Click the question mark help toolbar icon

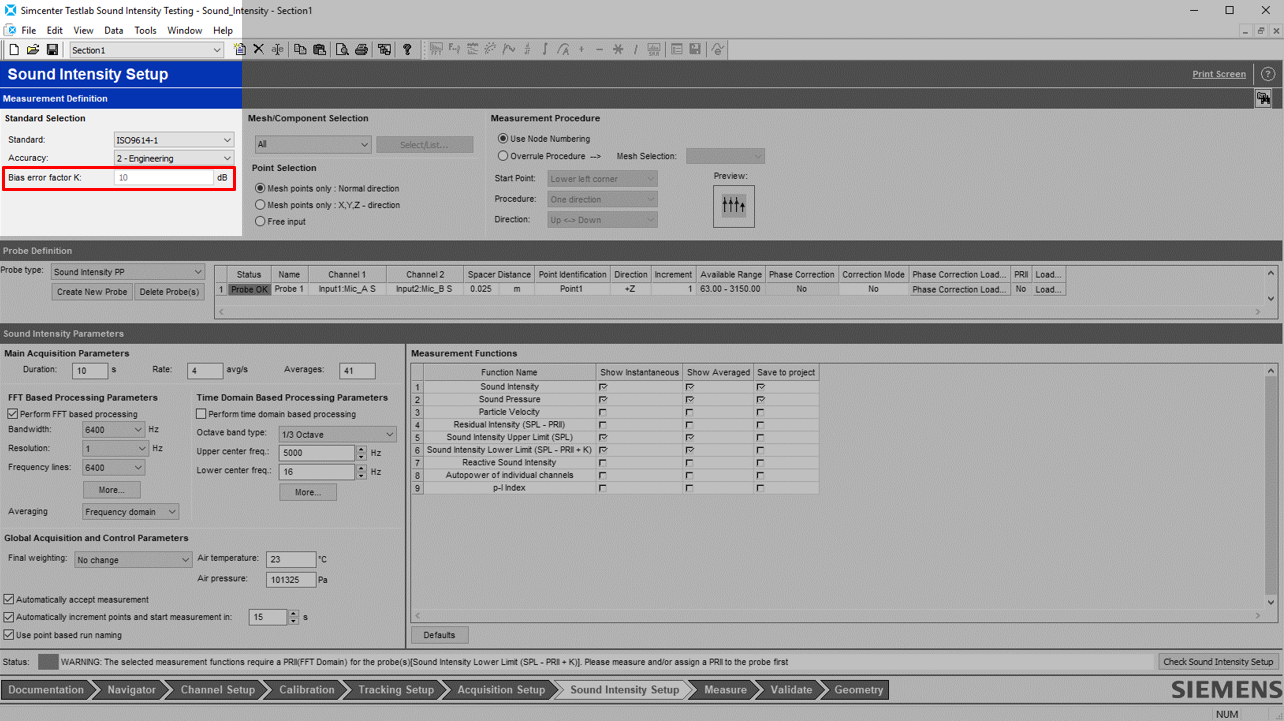(407, 49)
